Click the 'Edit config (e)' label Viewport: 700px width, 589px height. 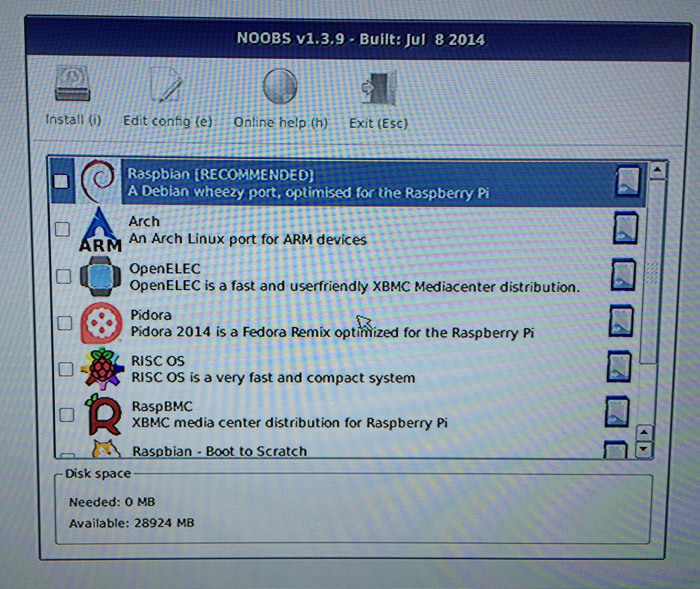pos(167,121)
